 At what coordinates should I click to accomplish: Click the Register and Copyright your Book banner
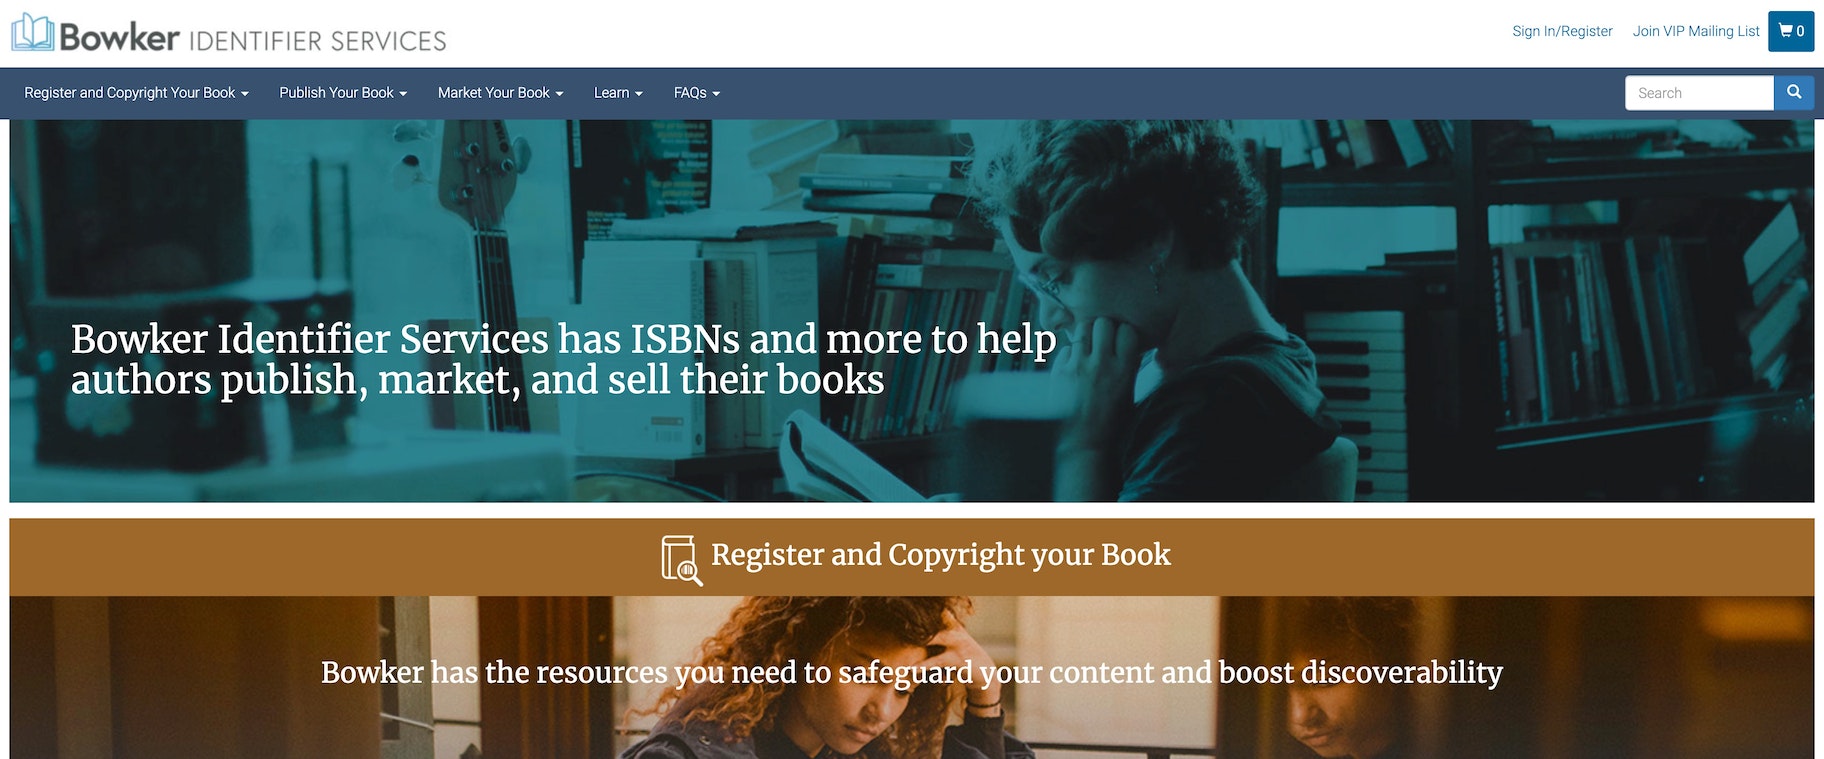[912, 557]
